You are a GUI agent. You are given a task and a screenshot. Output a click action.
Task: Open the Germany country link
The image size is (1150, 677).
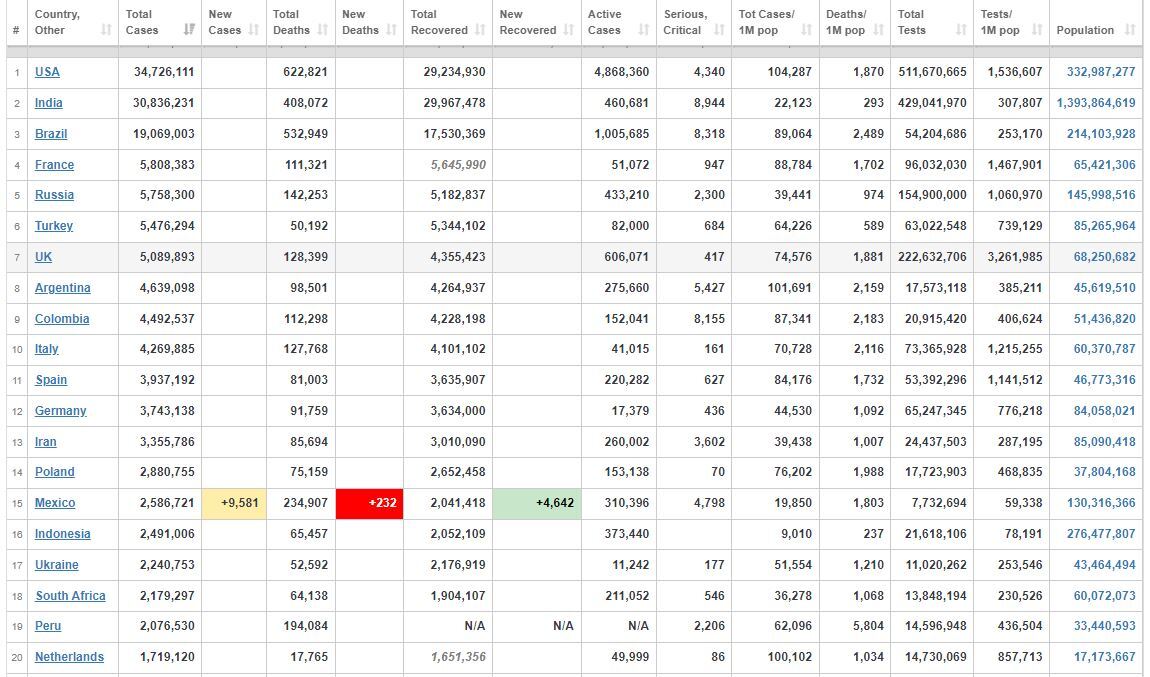(60, 411)
